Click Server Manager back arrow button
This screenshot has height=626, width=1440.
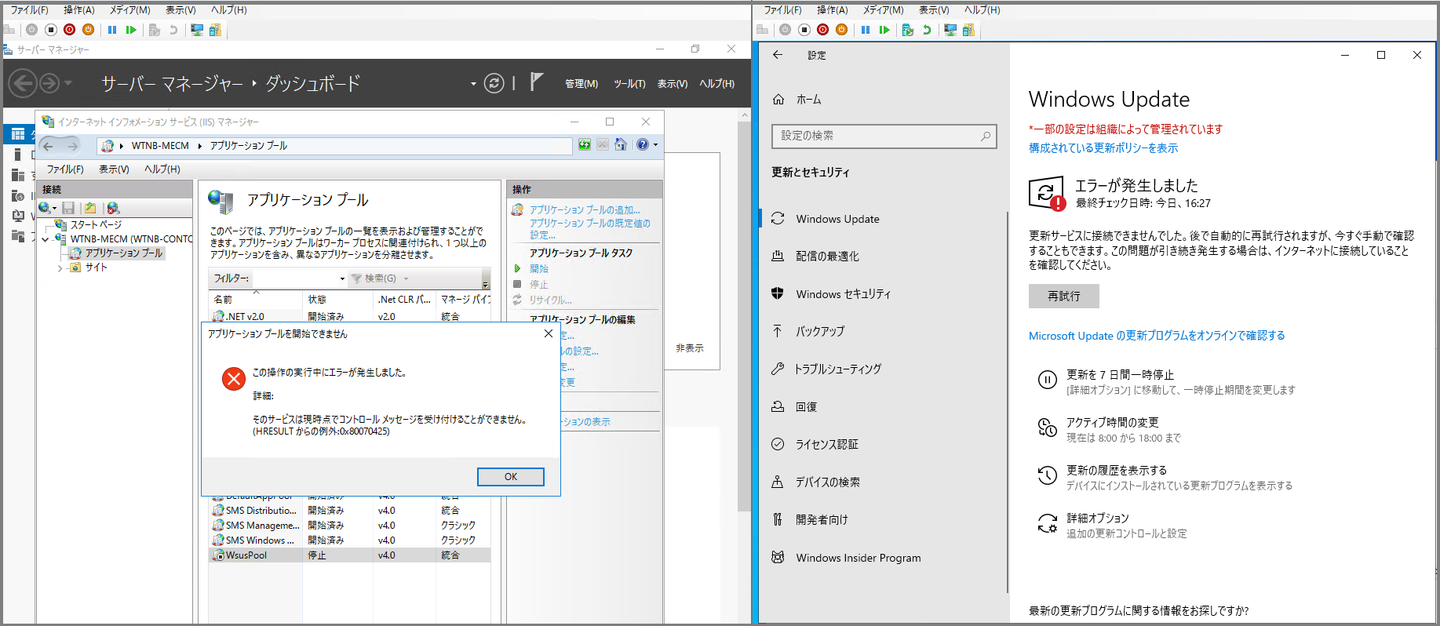tap(23, 84)
